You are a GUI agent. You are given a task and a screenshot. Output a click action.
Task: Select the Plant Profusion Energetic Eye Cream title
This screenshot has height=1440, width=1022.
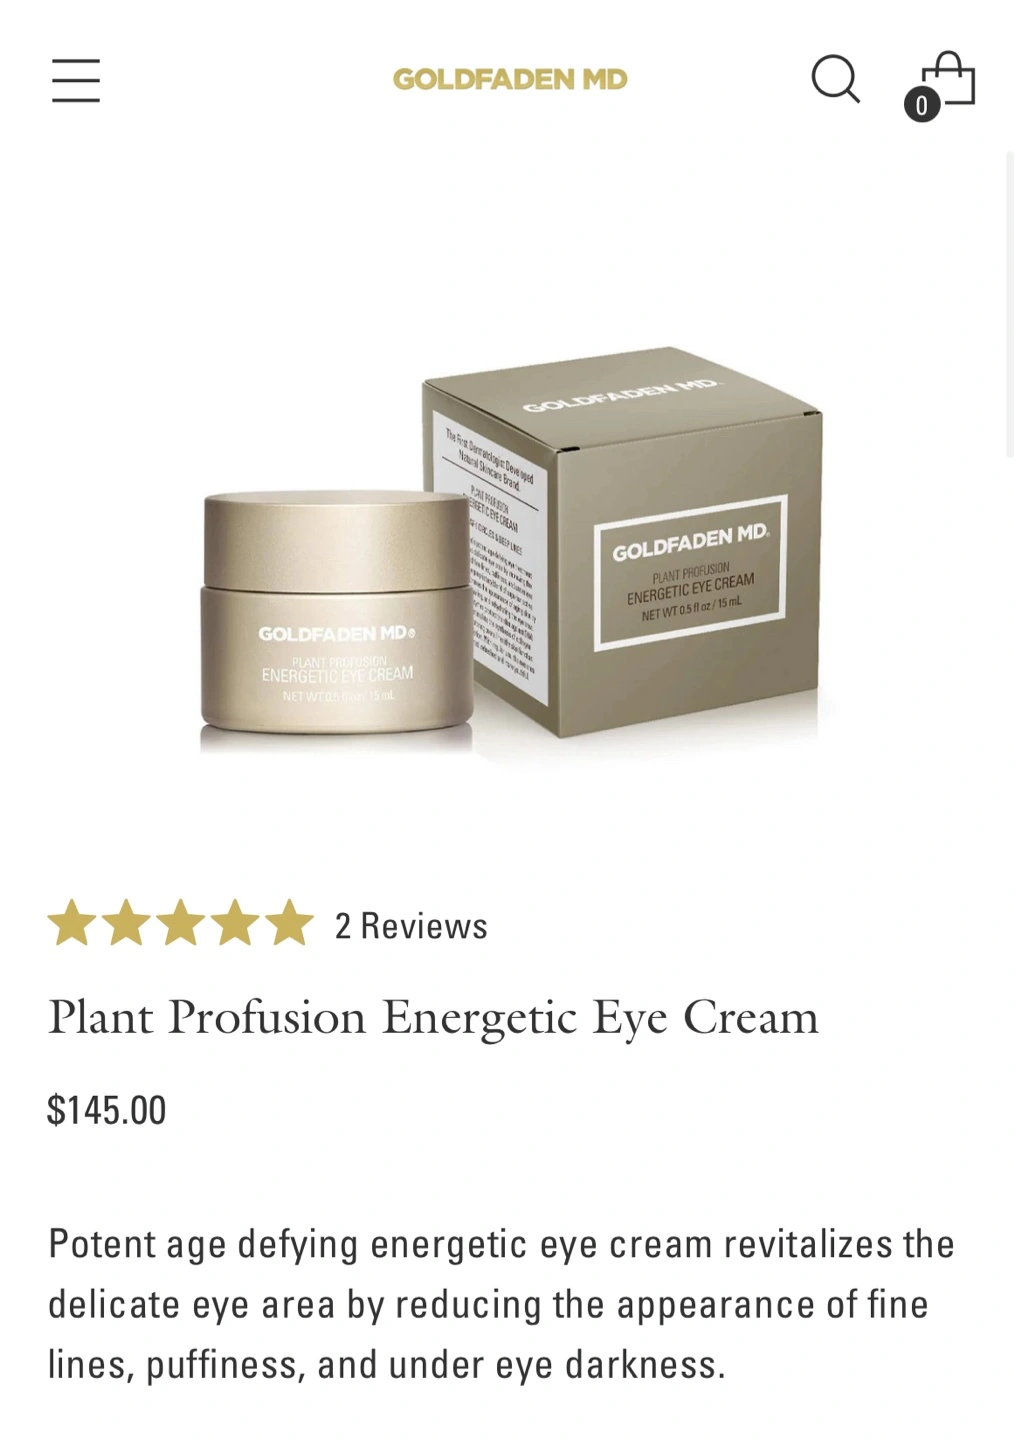[x=433, y=1018]
